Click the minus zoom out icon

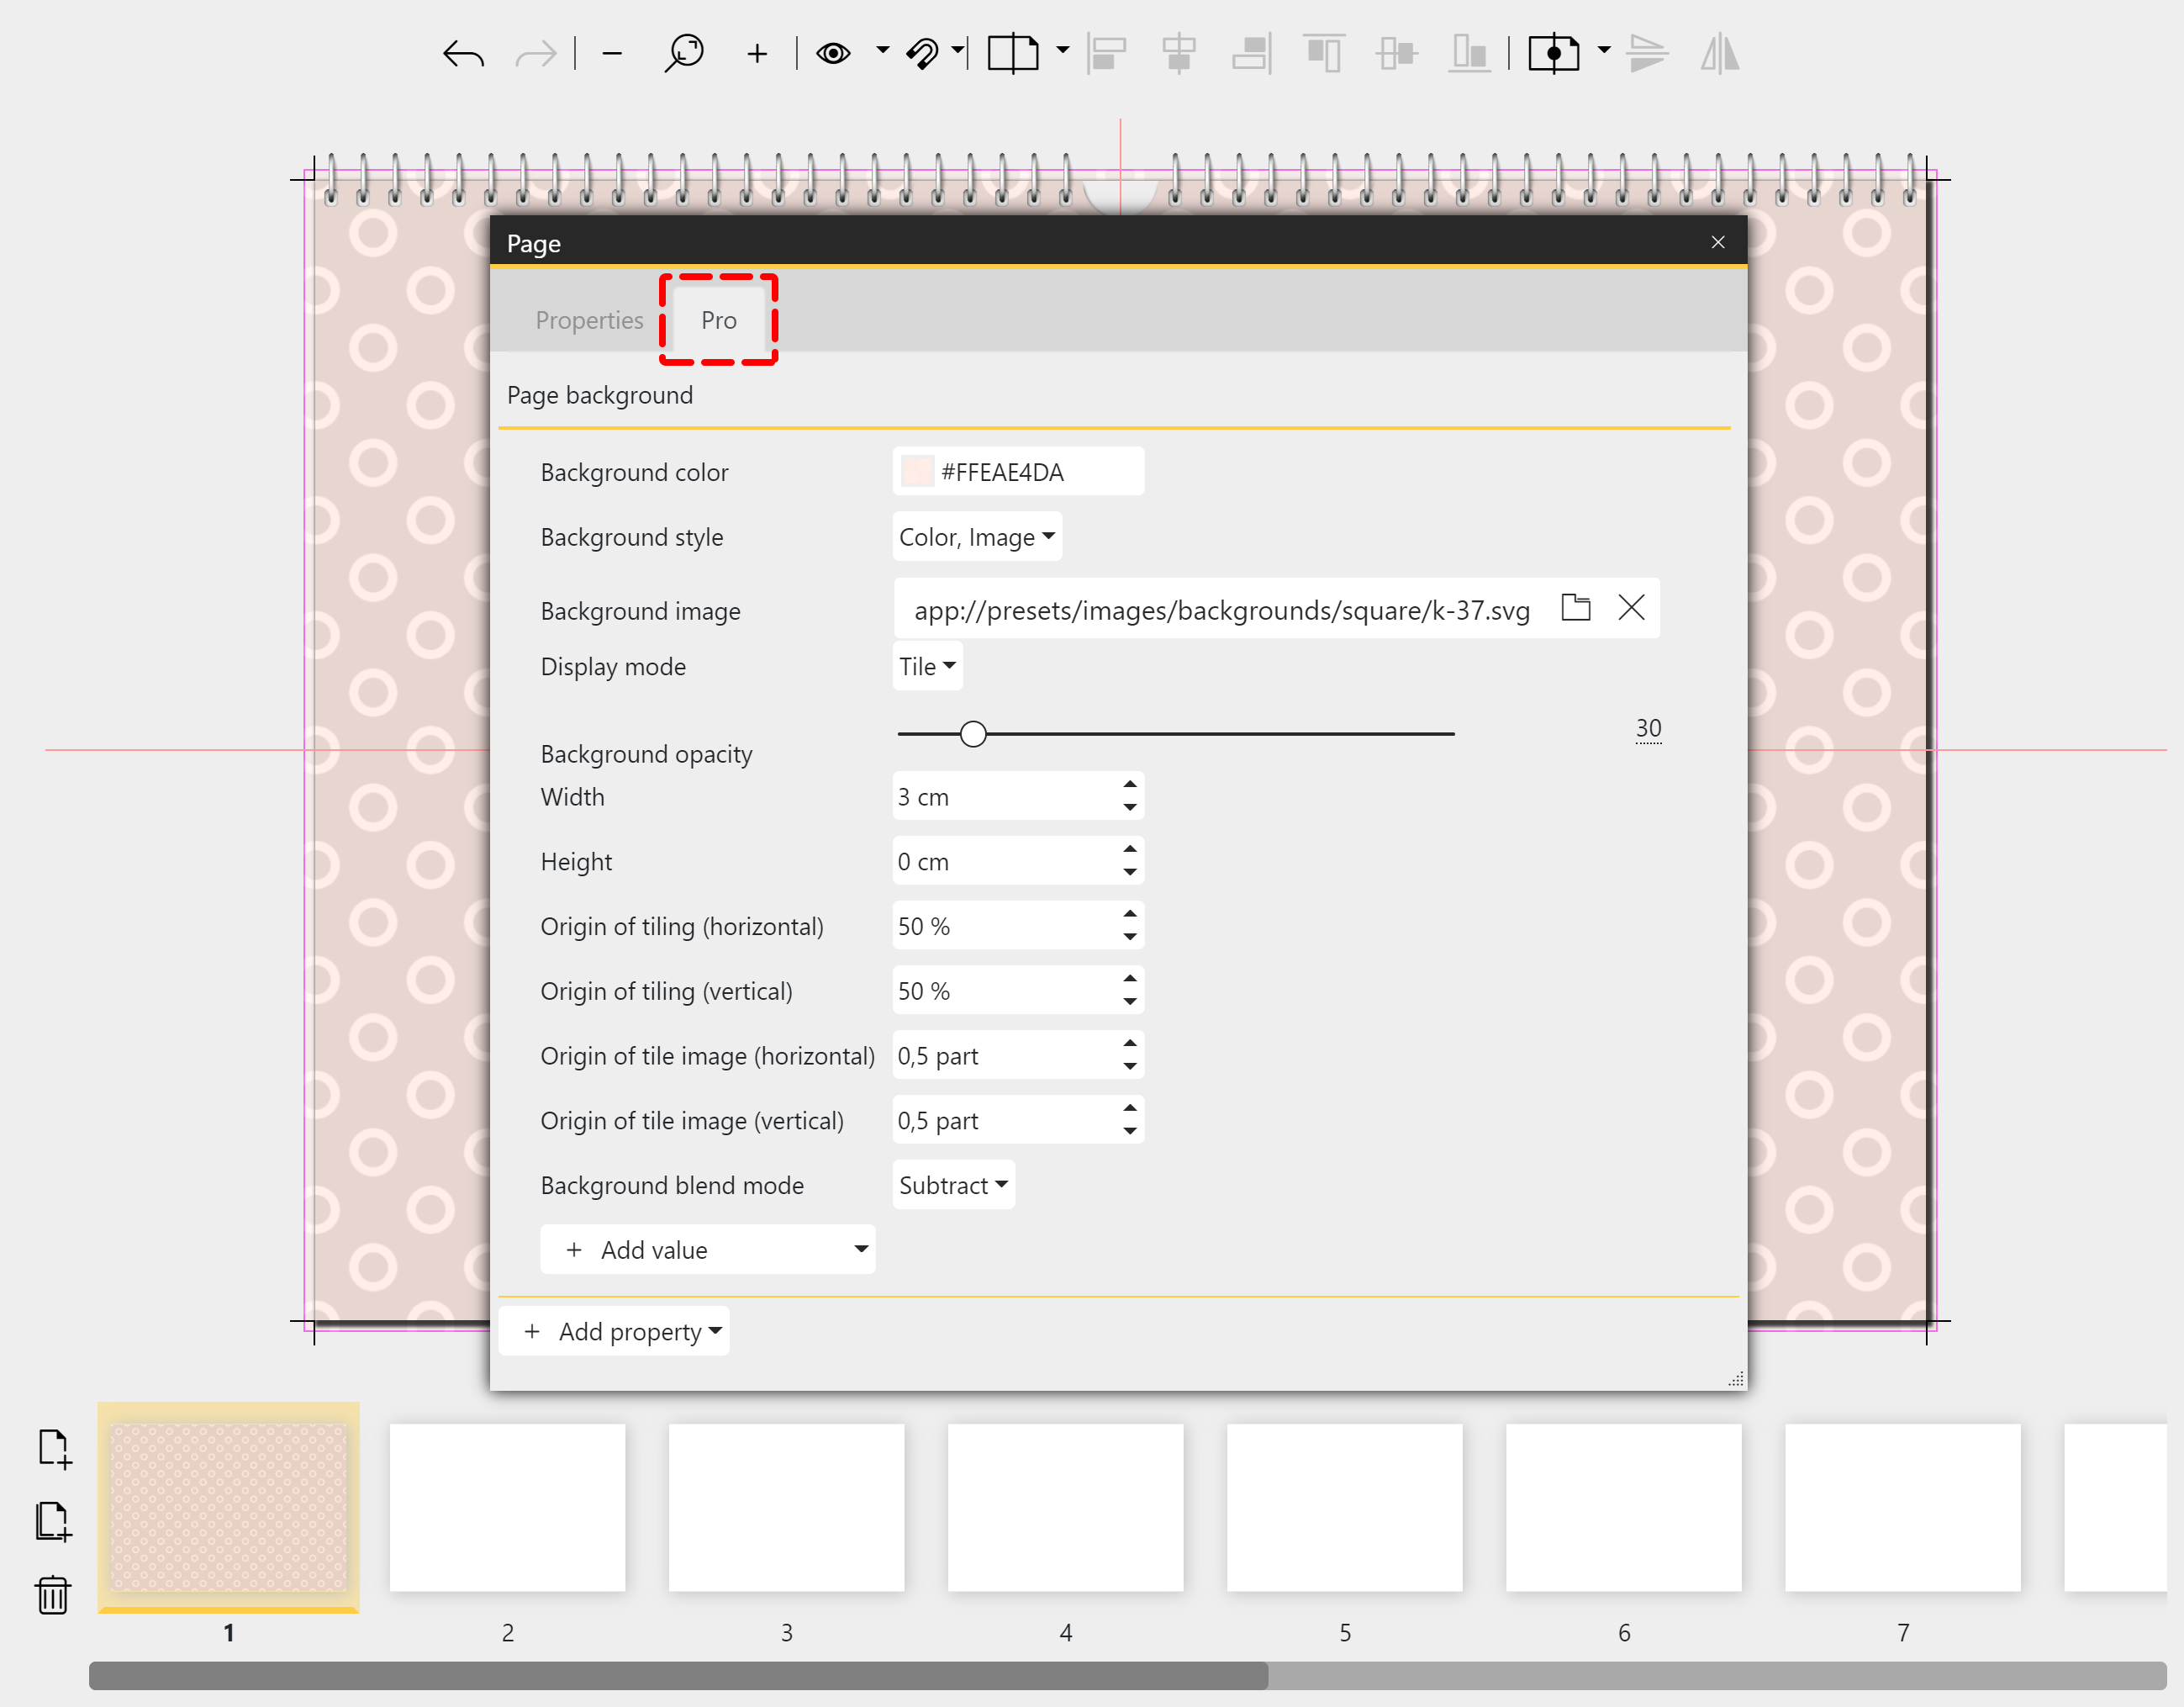612,53
